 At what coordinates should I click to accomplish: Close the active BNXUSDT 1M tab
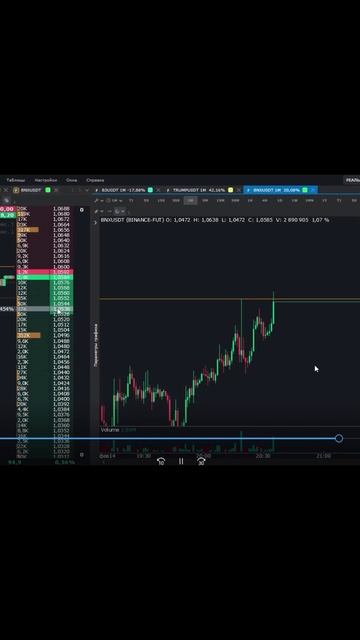tap(313, 190)
